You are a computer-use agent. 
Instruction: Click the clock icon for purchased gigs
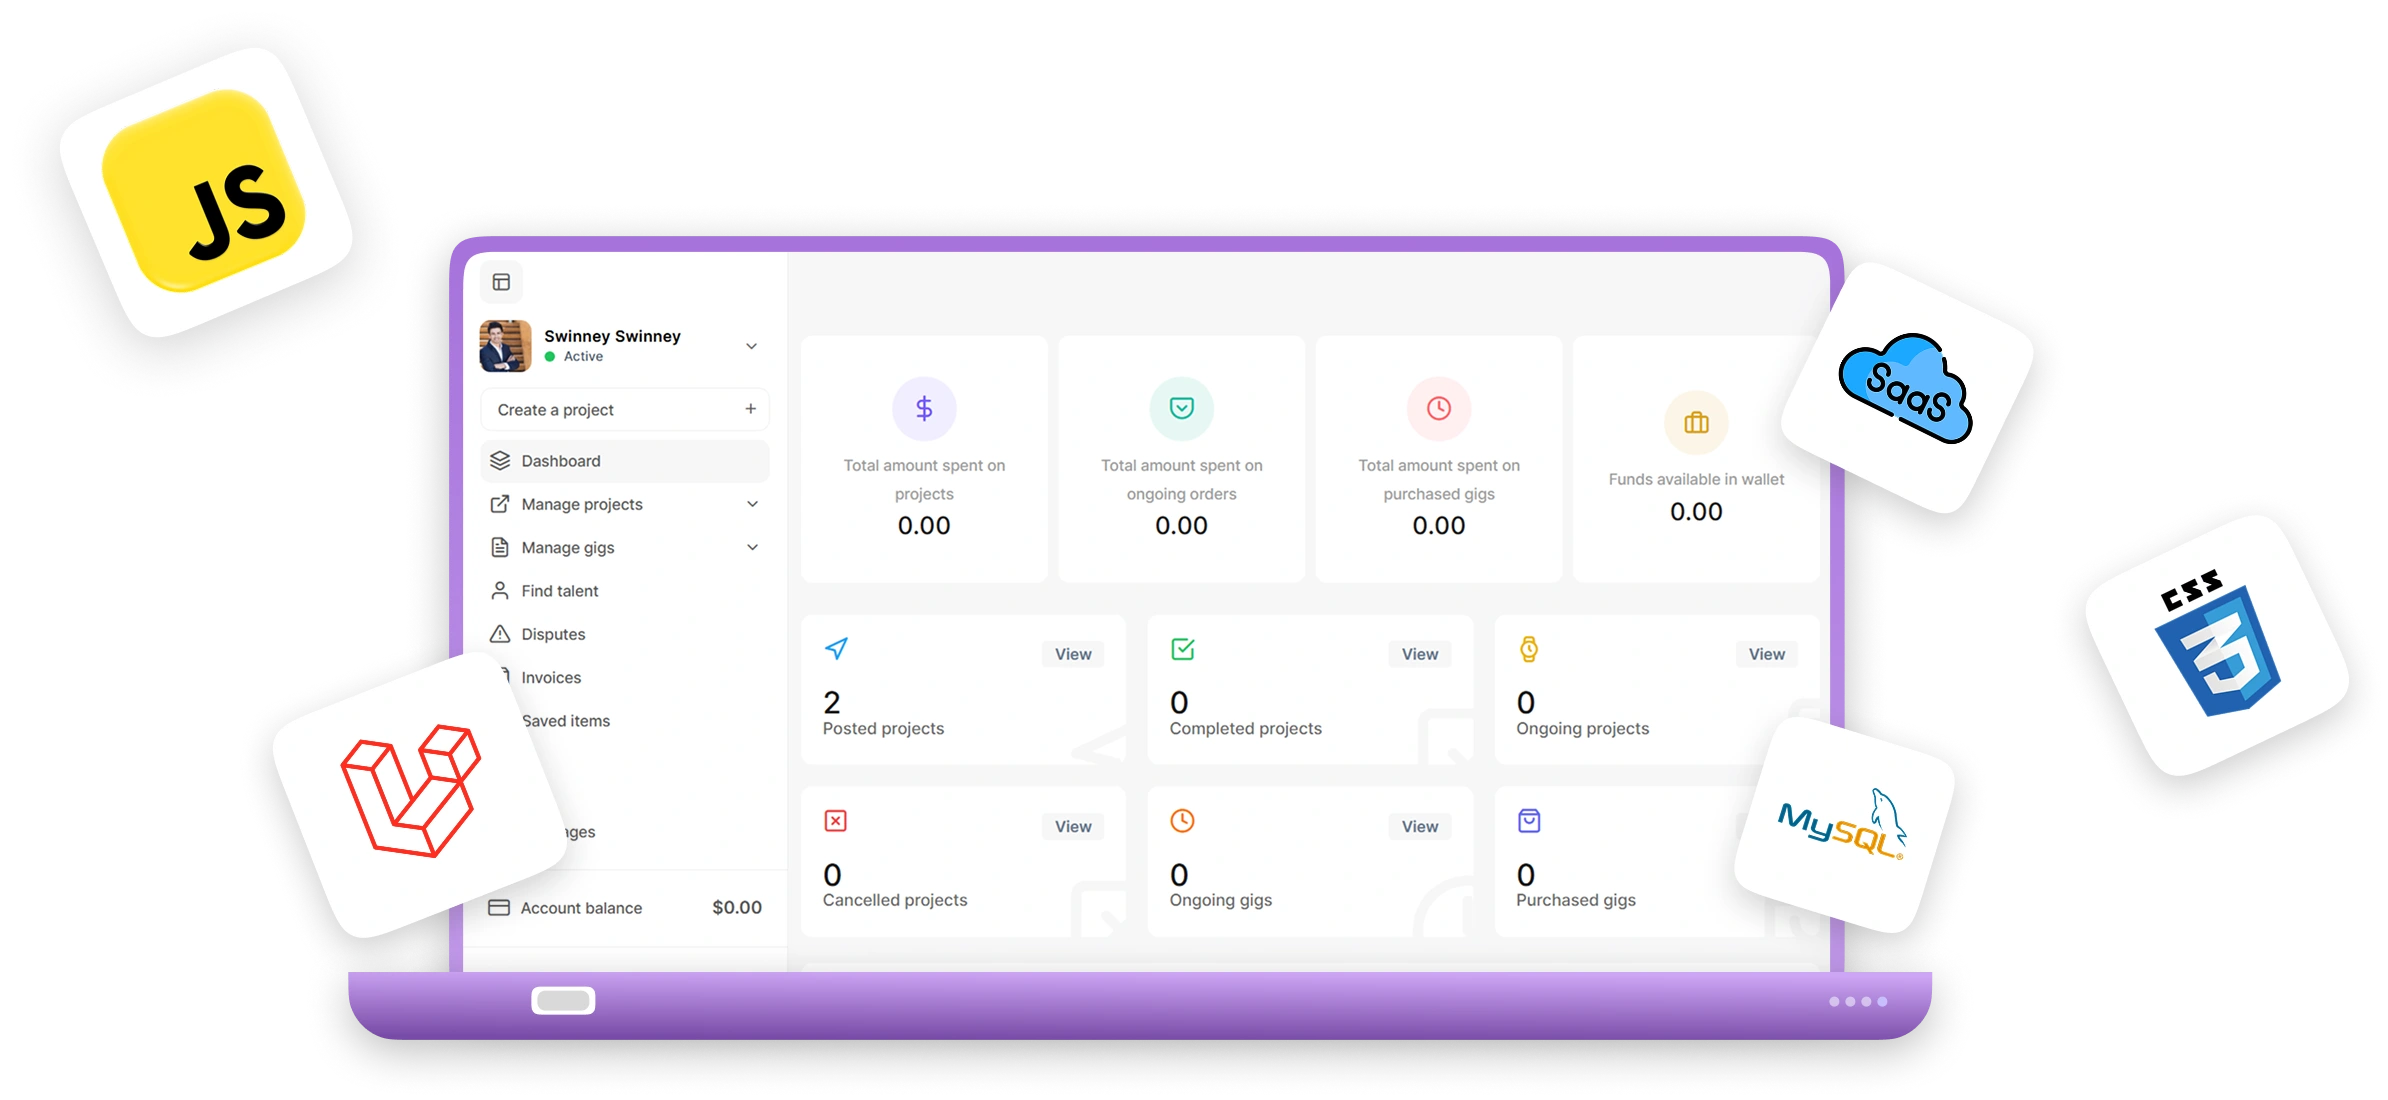tap(1439, 408)
